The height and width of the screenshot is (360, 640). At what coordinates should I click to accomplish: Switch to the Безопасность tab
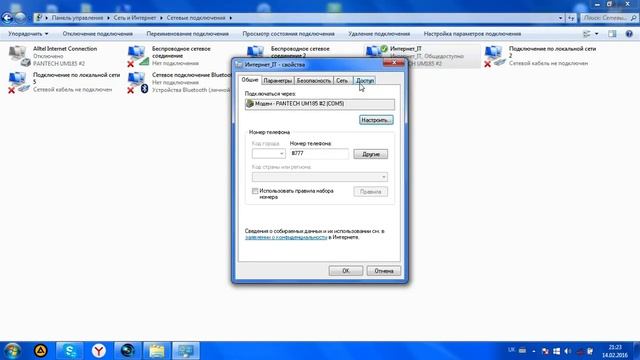(313, 81)
